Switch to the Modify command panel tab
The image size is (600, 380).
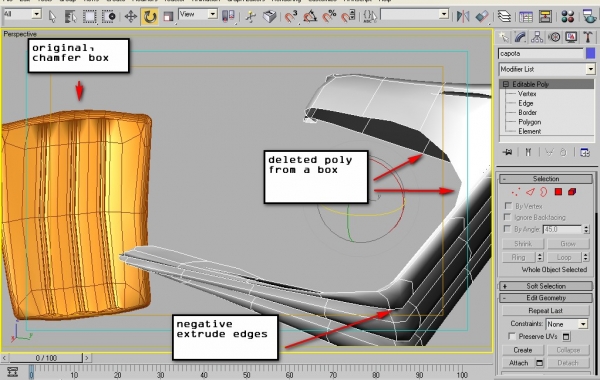(520, 37)
